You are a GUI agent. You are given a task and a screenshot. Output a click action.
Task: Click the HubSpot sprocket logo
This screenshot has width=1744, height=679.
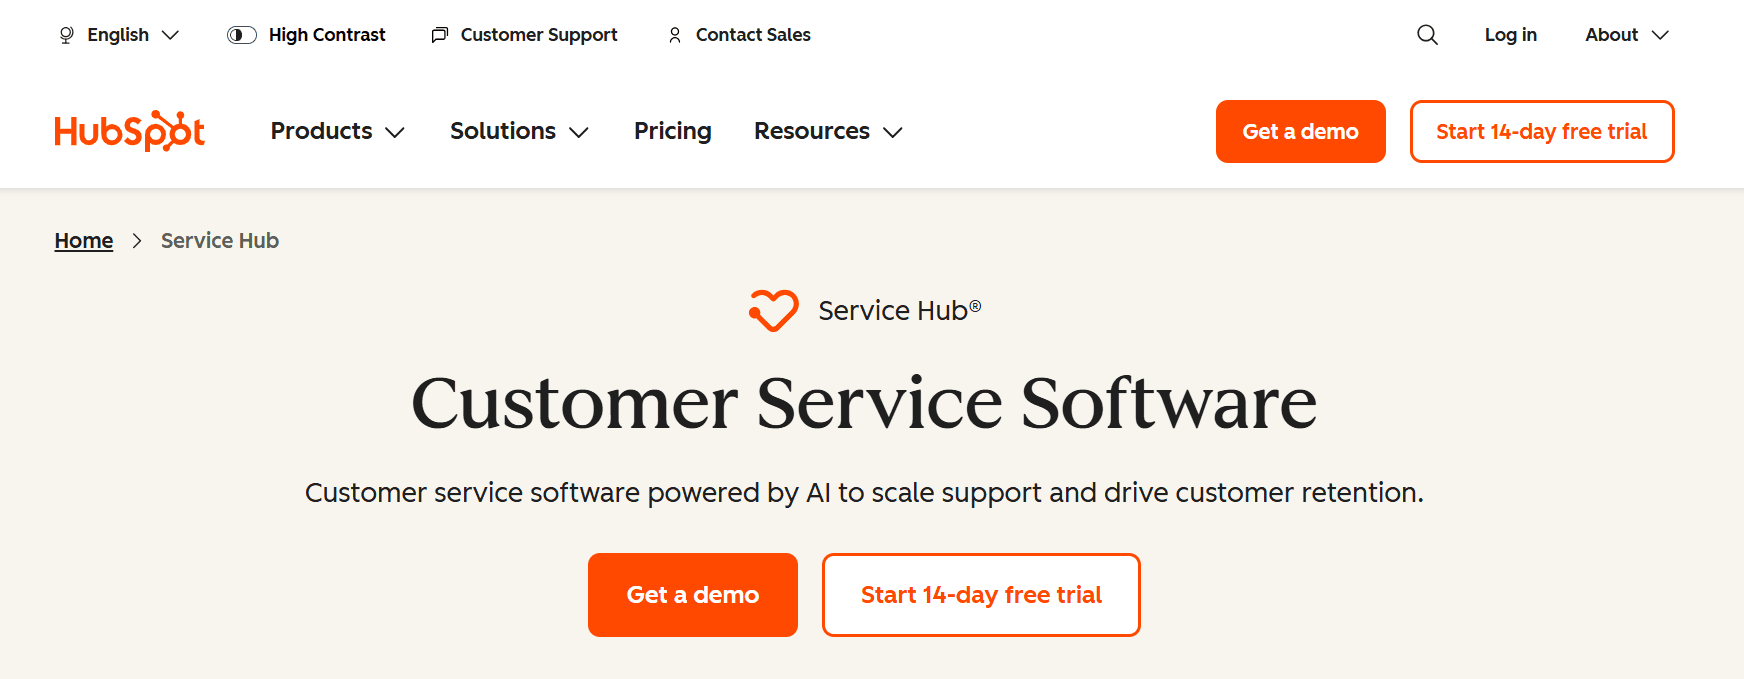pyautogui.click(x=129, y=130)
